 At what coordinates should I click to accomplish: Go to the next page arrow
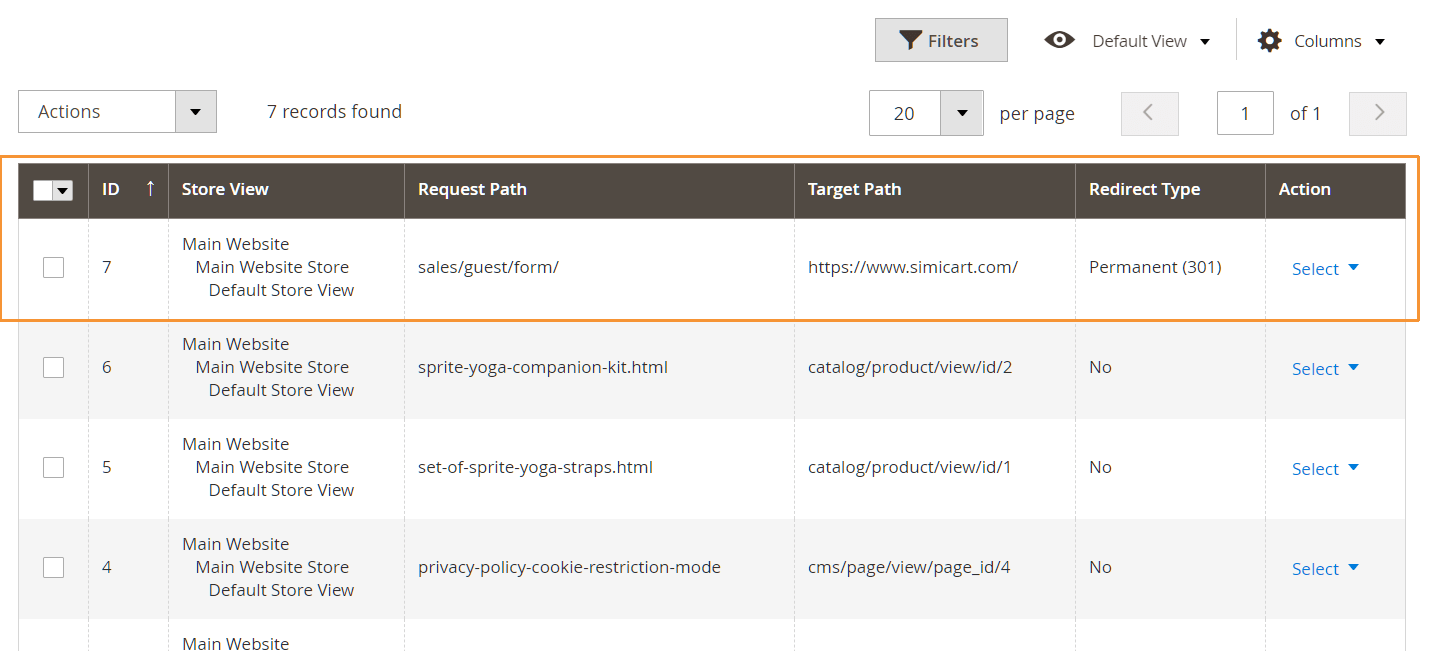1378,113
